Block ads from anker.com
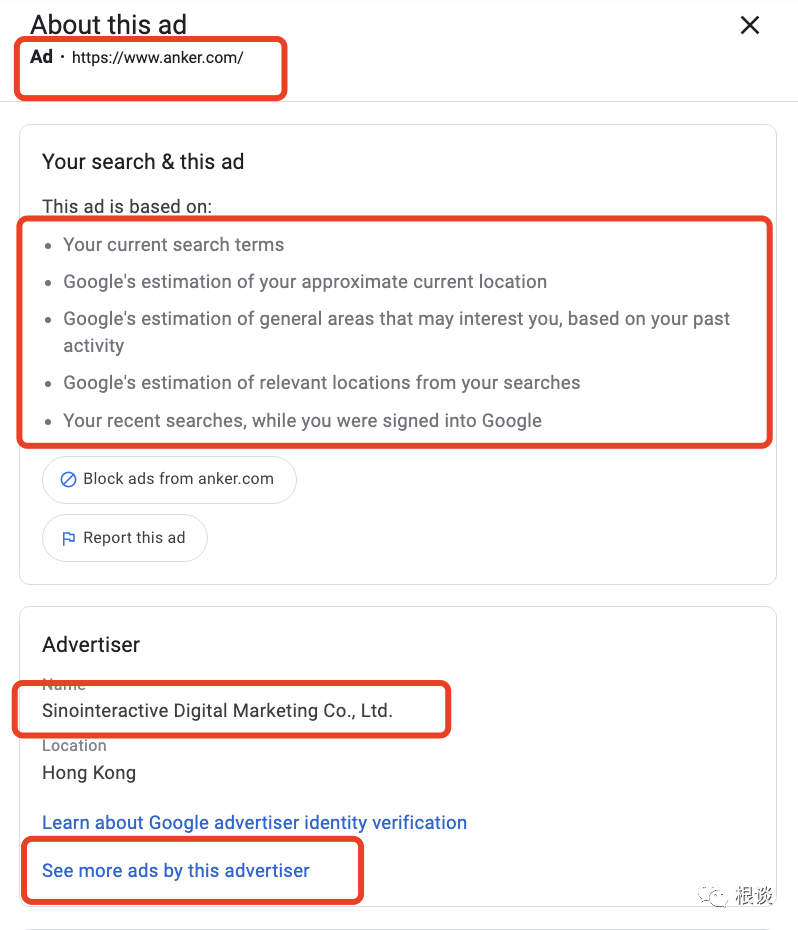 169,479
